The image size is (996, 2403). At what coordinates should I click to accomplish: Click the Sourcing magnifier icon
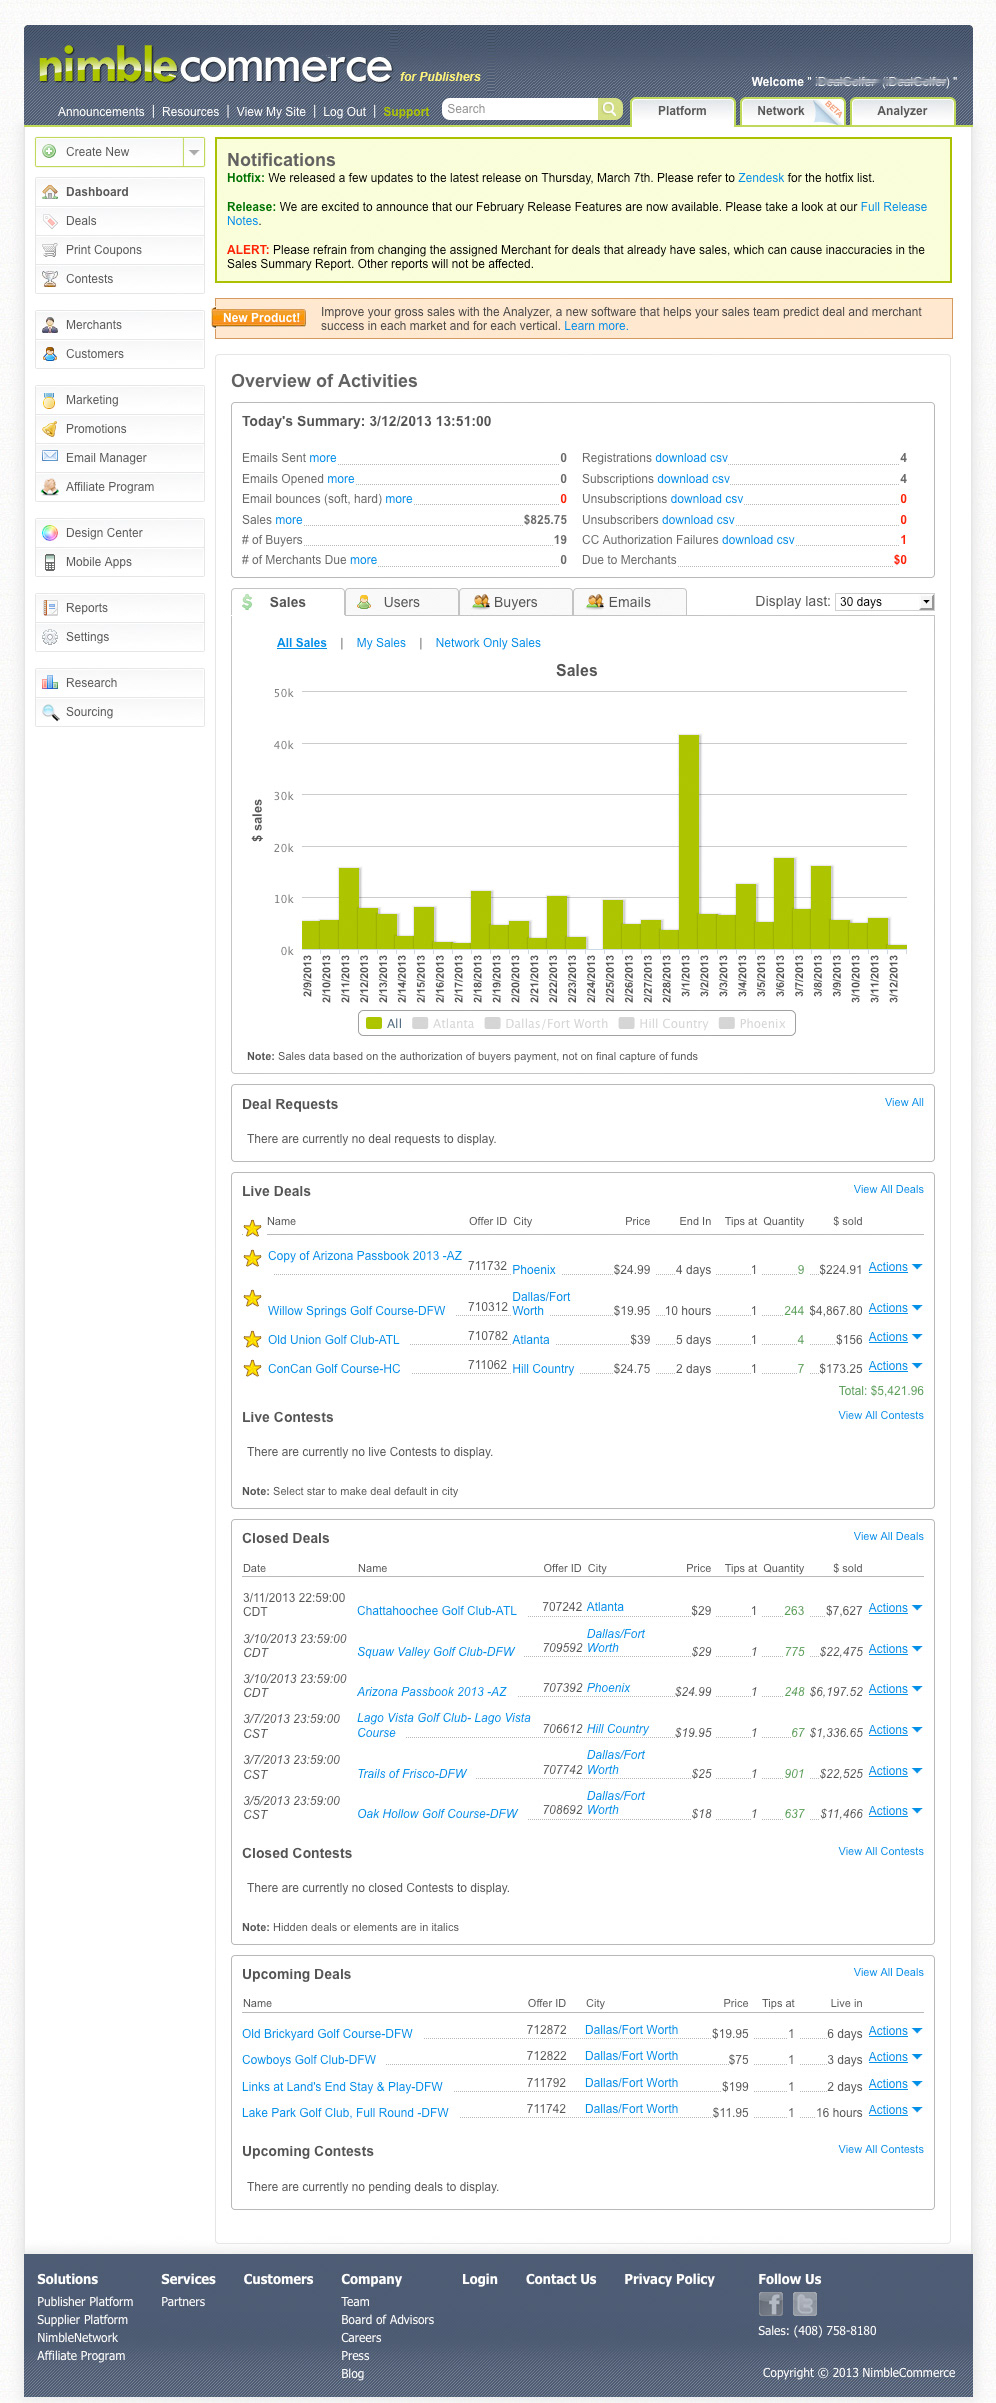tap(50, 712)
